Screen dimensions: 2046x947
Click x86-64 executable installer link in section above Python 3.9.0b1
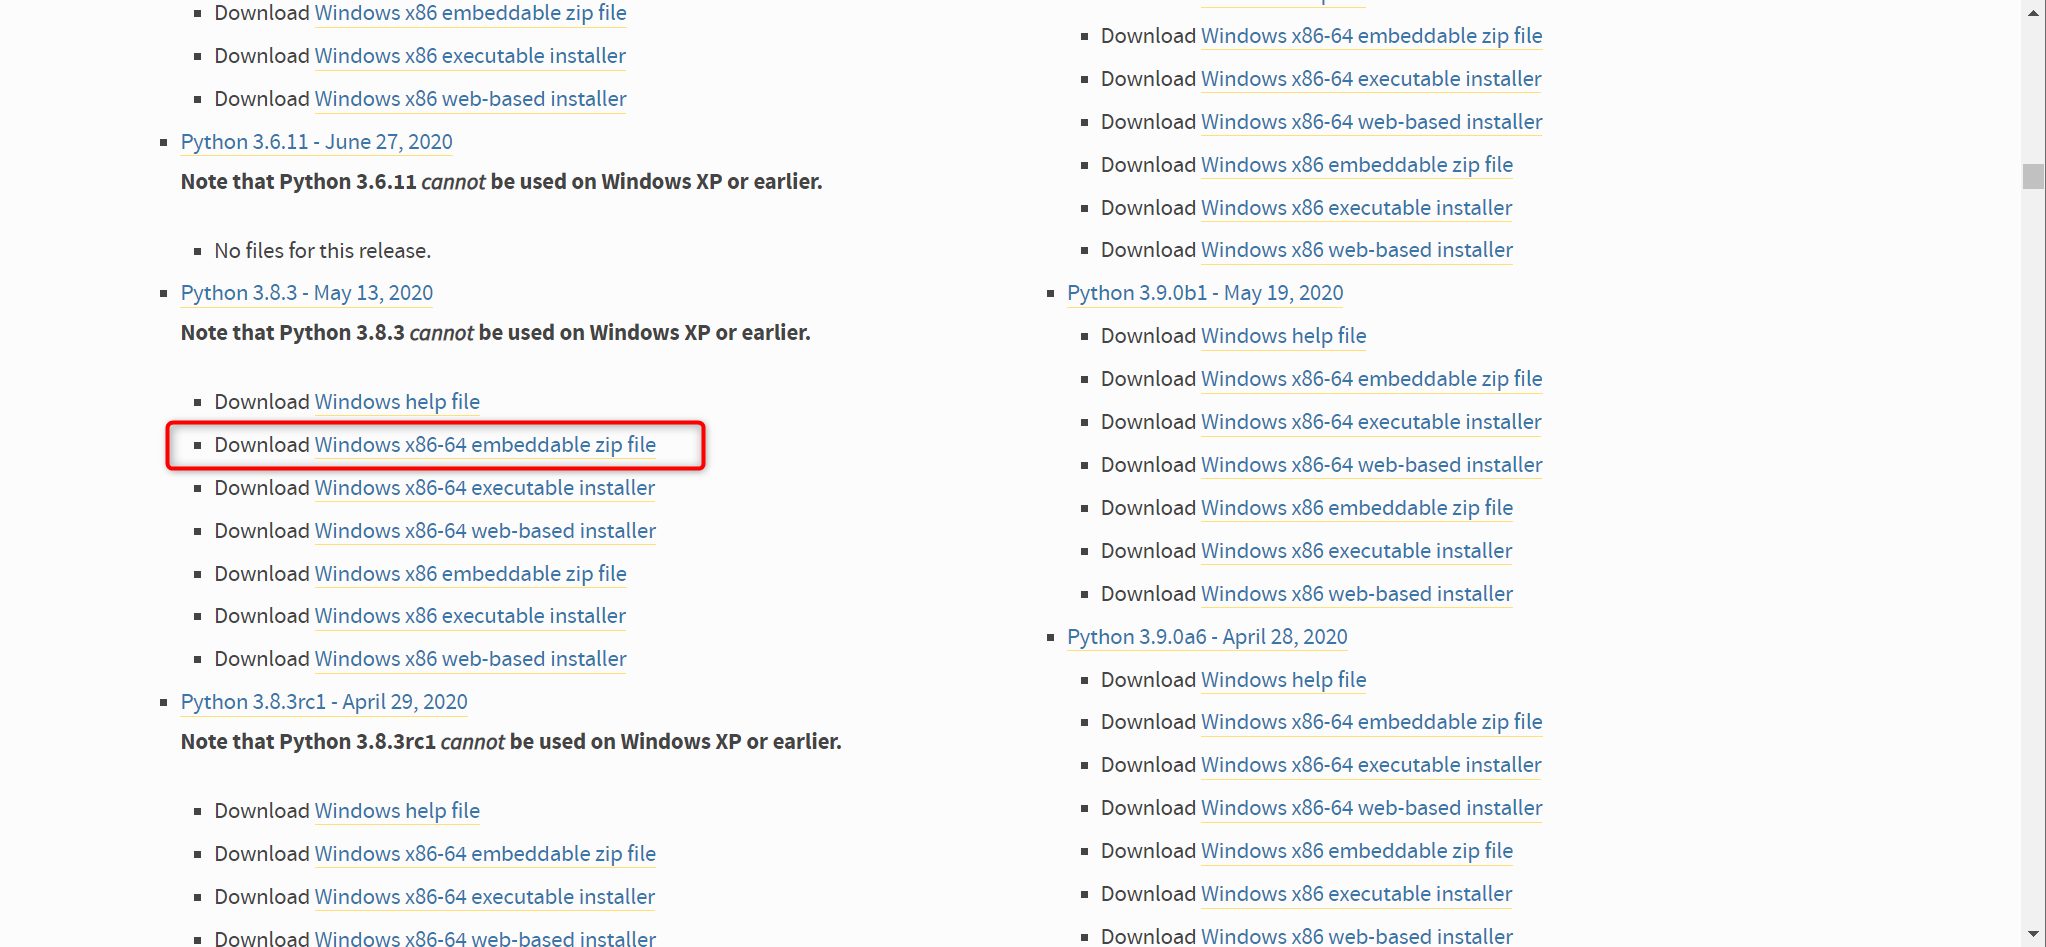[1371, 79]
